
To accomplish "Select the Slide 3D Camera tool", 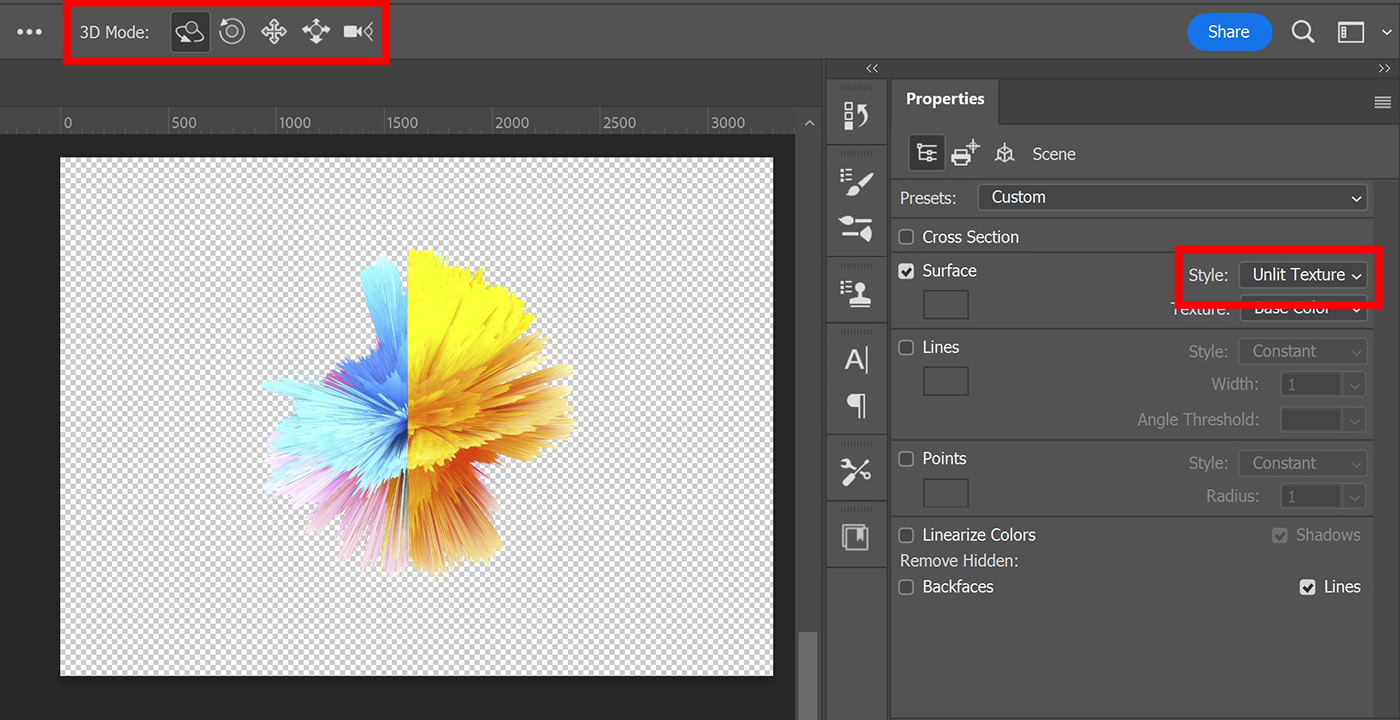I will point(315,31).
